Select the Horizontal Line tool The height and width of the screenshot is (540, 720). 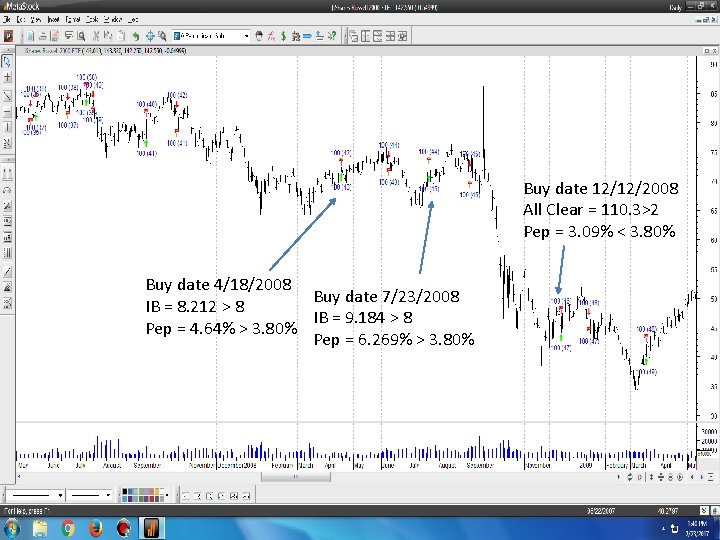tap(7, 112)
